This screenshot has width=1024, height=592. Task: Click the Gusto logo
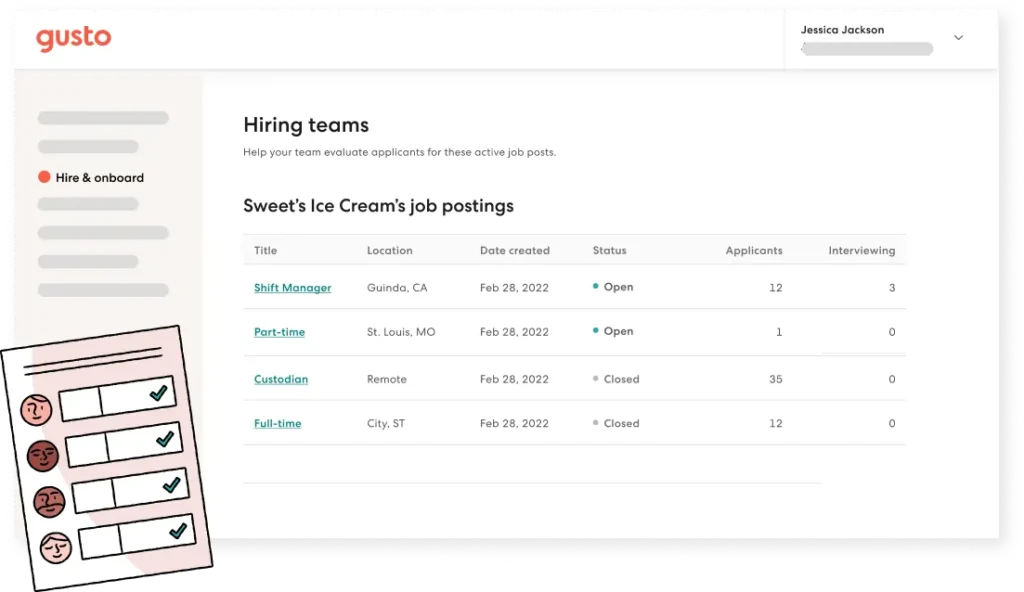coord(73,38)
